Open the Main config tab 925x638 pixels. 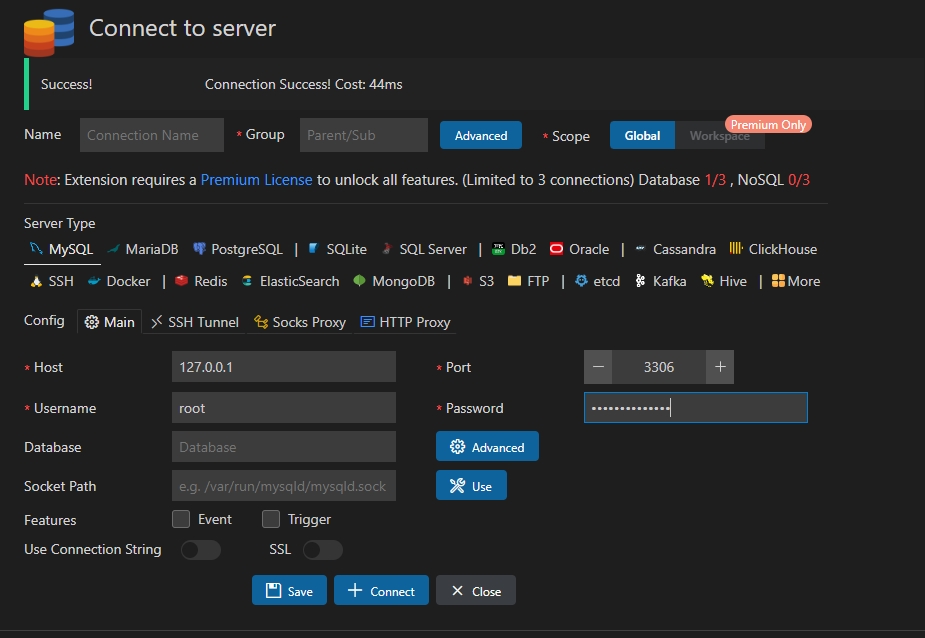pyautogui.click(x=109, y=322)
